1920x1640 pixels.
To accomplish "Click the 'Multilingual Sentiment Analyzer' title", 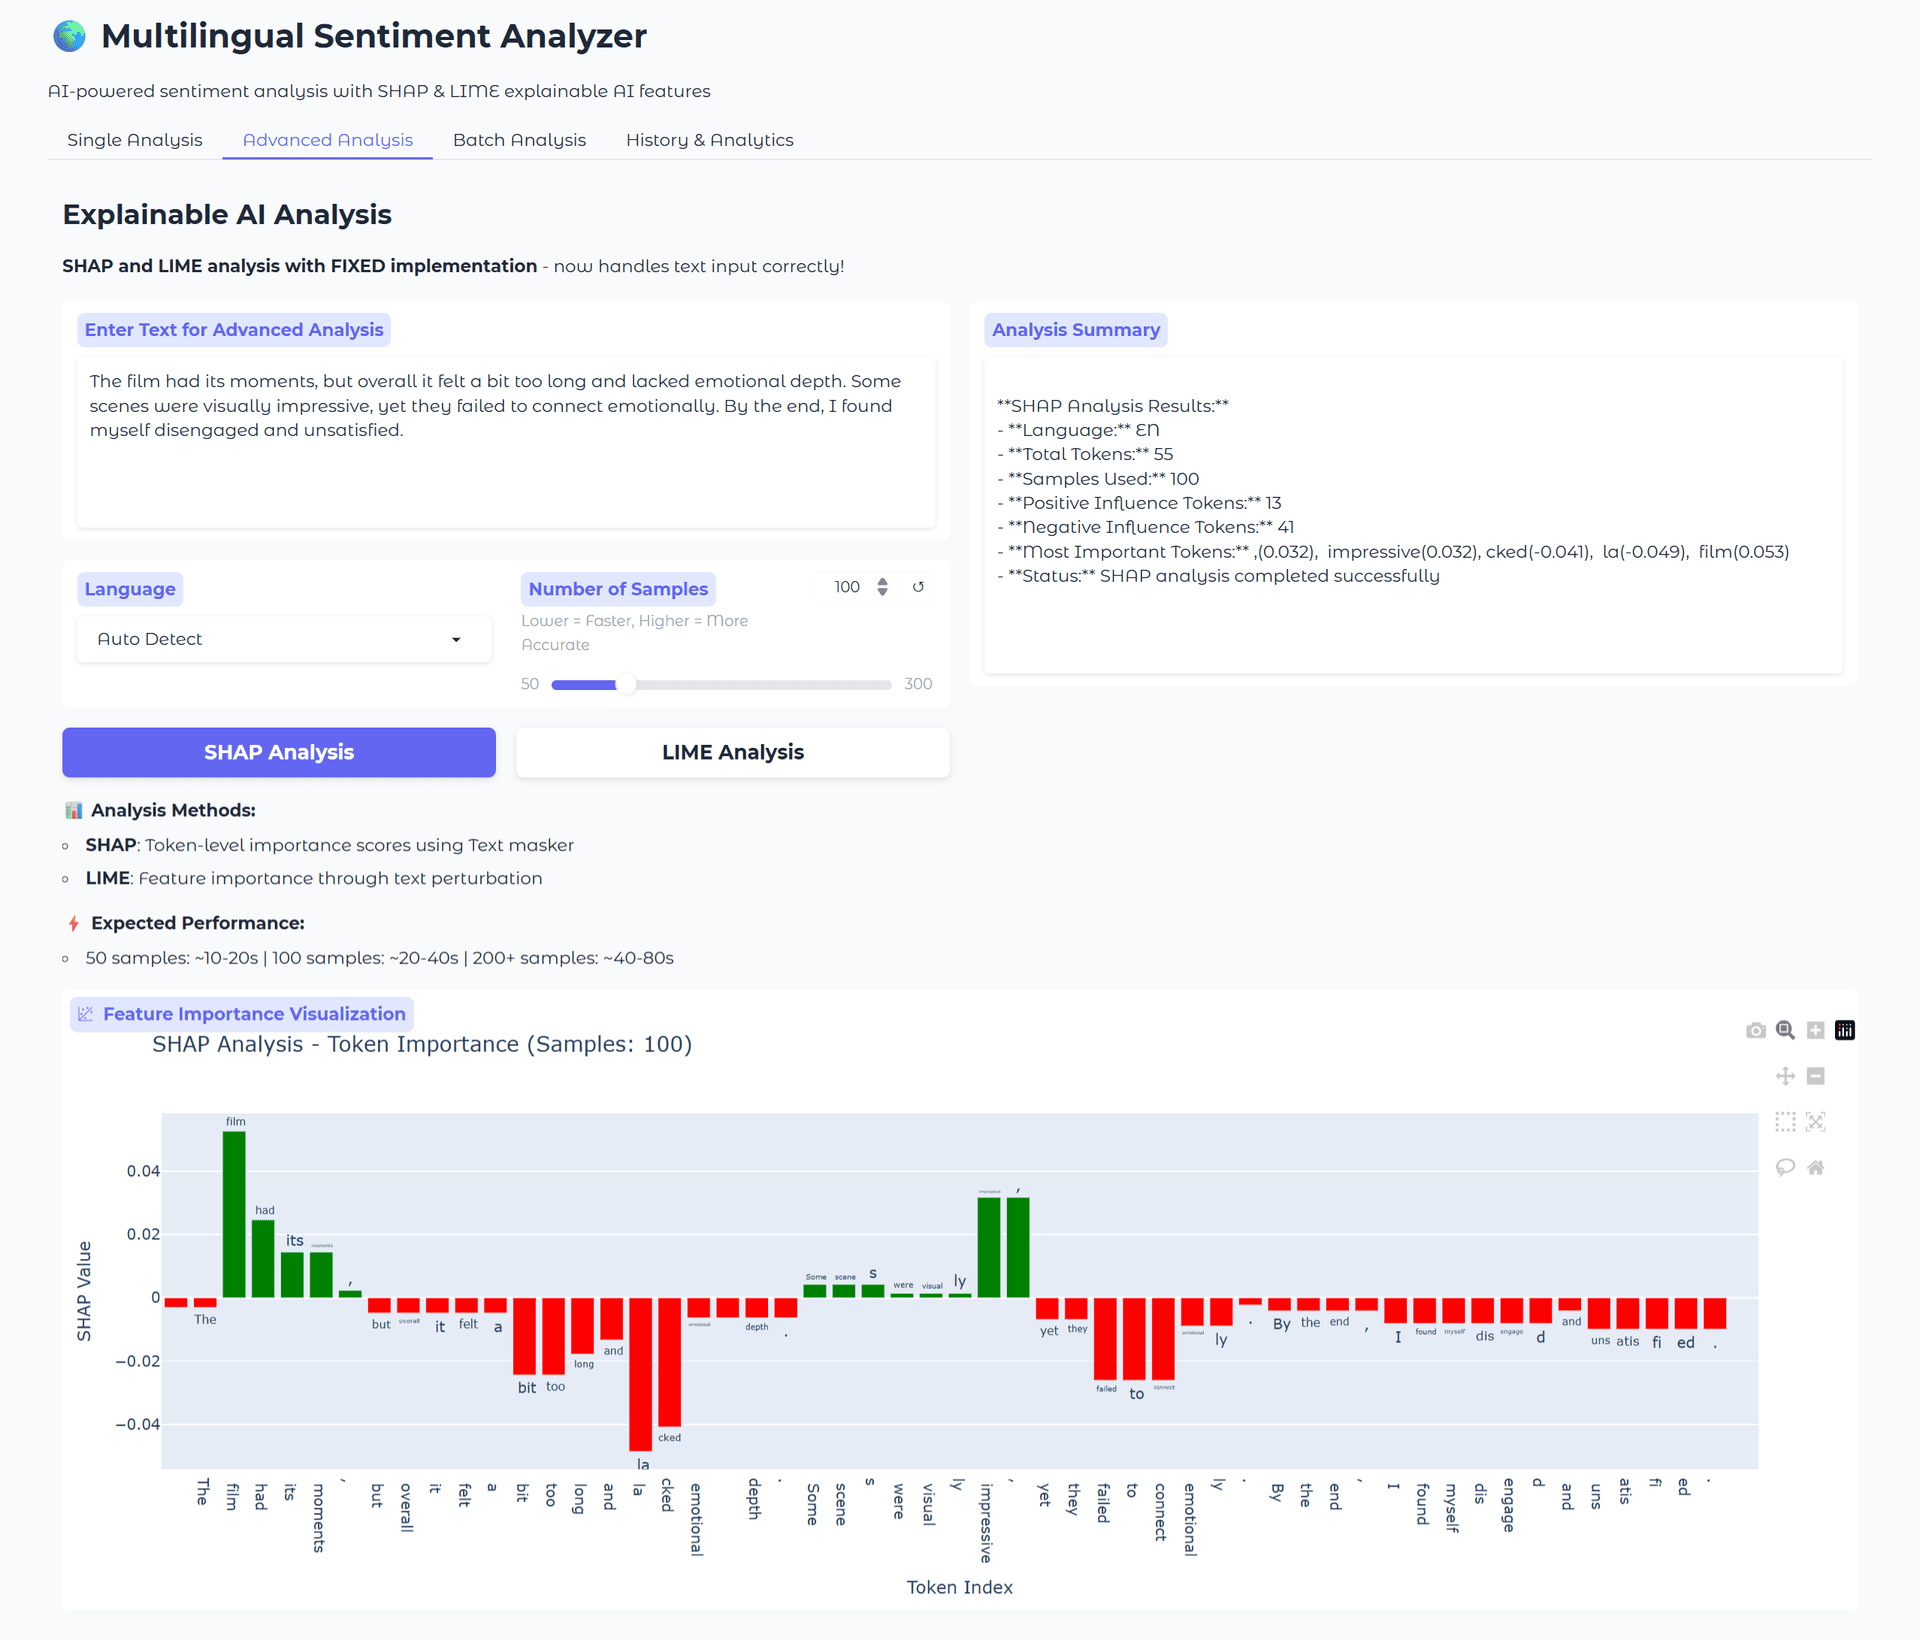I will pos(374,36).
